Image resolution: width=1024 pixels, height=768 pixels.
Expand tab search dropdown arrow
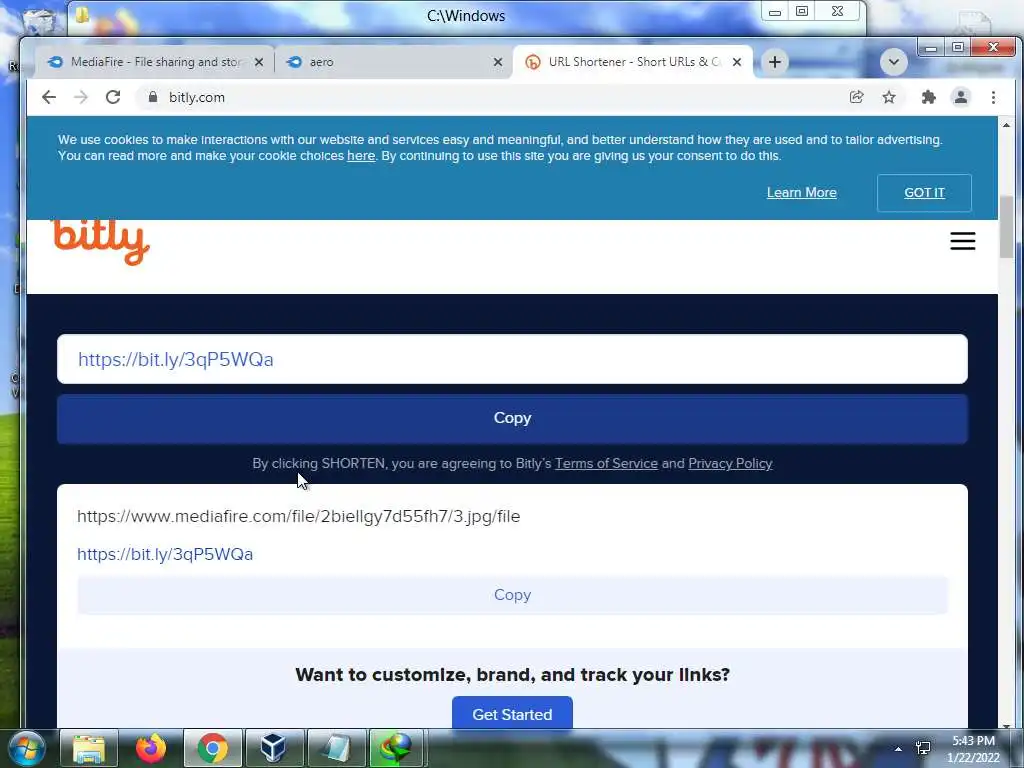pyautogui.click(x=893, y=62)
